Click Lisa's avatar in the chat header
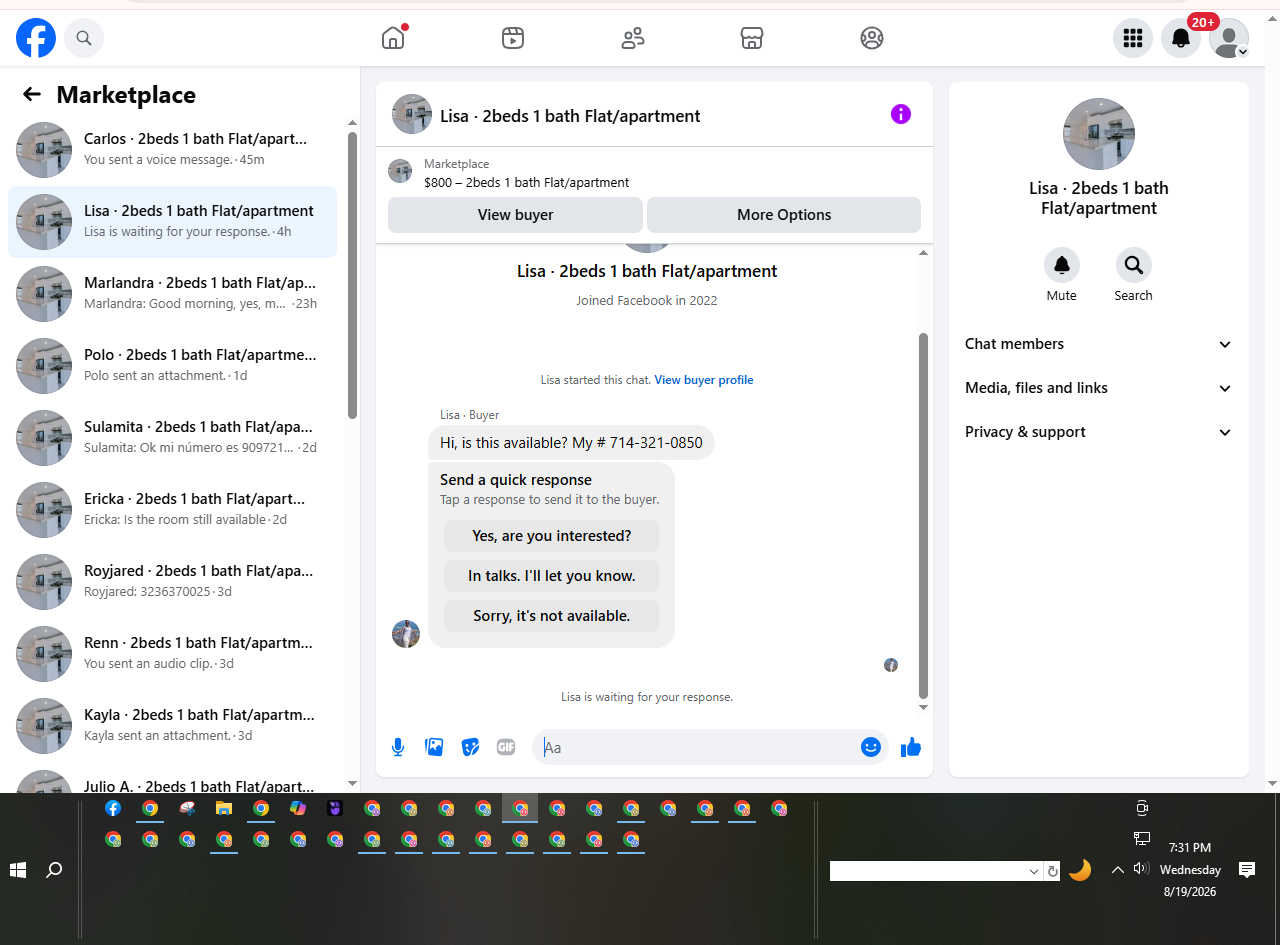Screen dimensions: 1280x945 (x=412, y=114)
